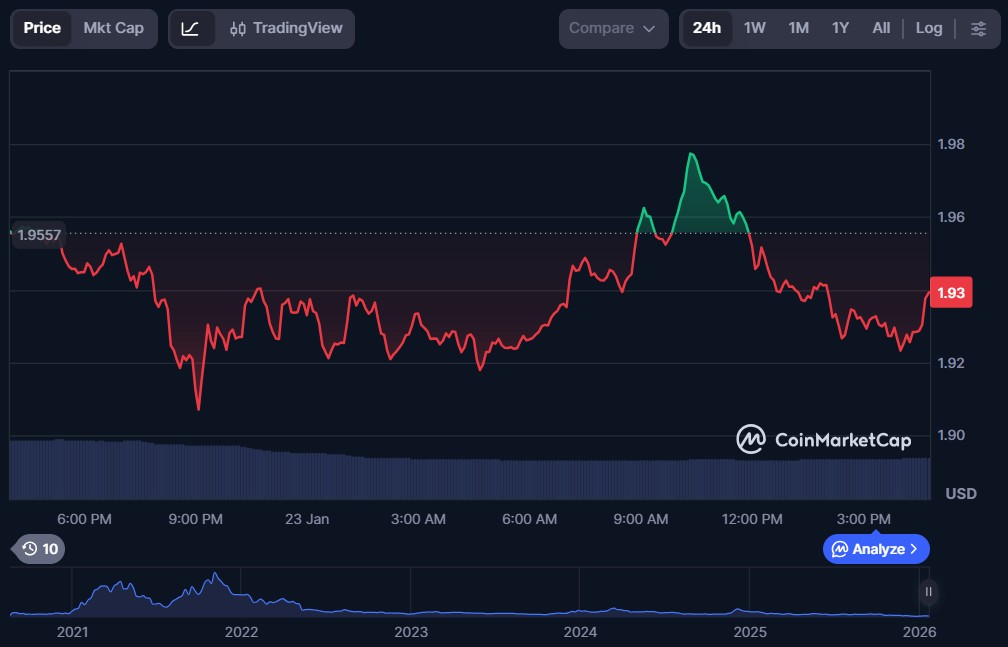Select the 1W timeframe tab
Screen dimensions: 1008x647
(755, 28)
